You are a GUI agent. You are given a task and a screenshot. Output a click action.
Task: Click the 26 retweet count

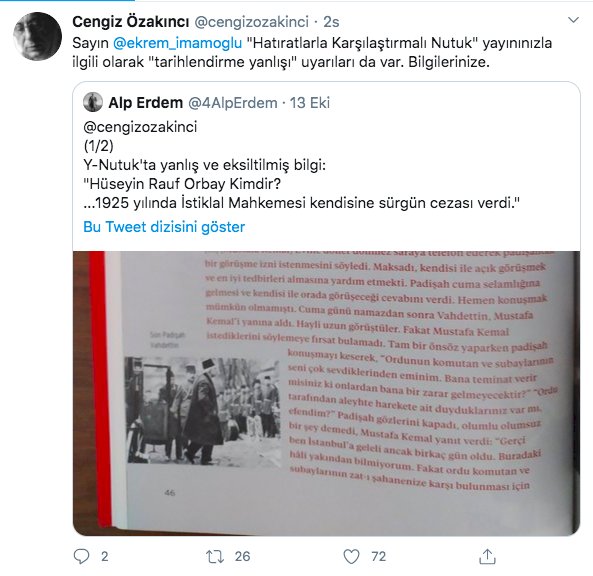pyautogui.click(x=242, y=556)
